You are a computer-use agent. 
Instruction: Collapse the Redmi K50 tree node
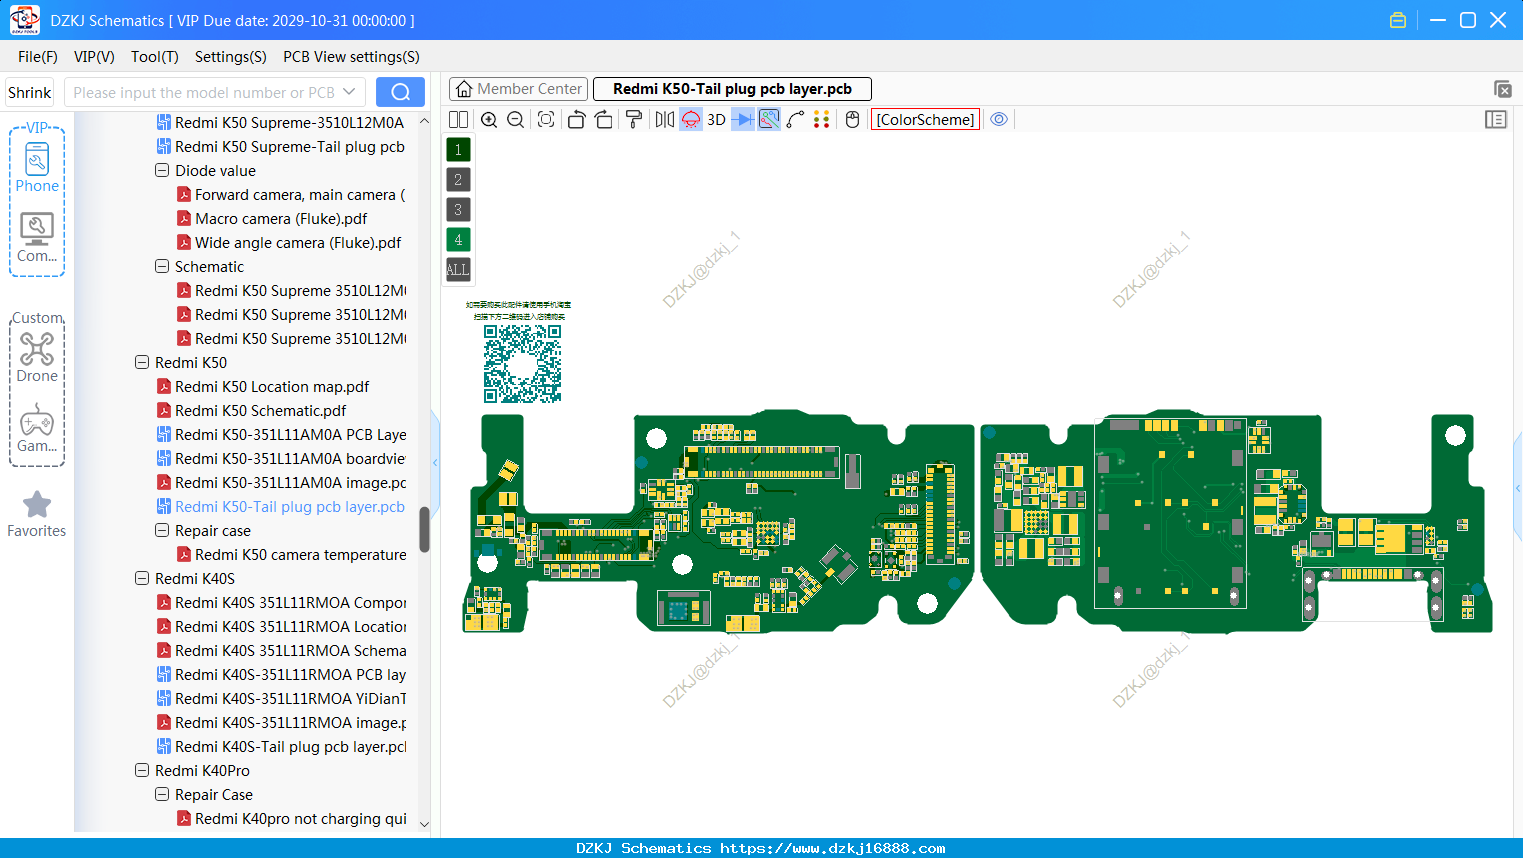tap(142, 363)
